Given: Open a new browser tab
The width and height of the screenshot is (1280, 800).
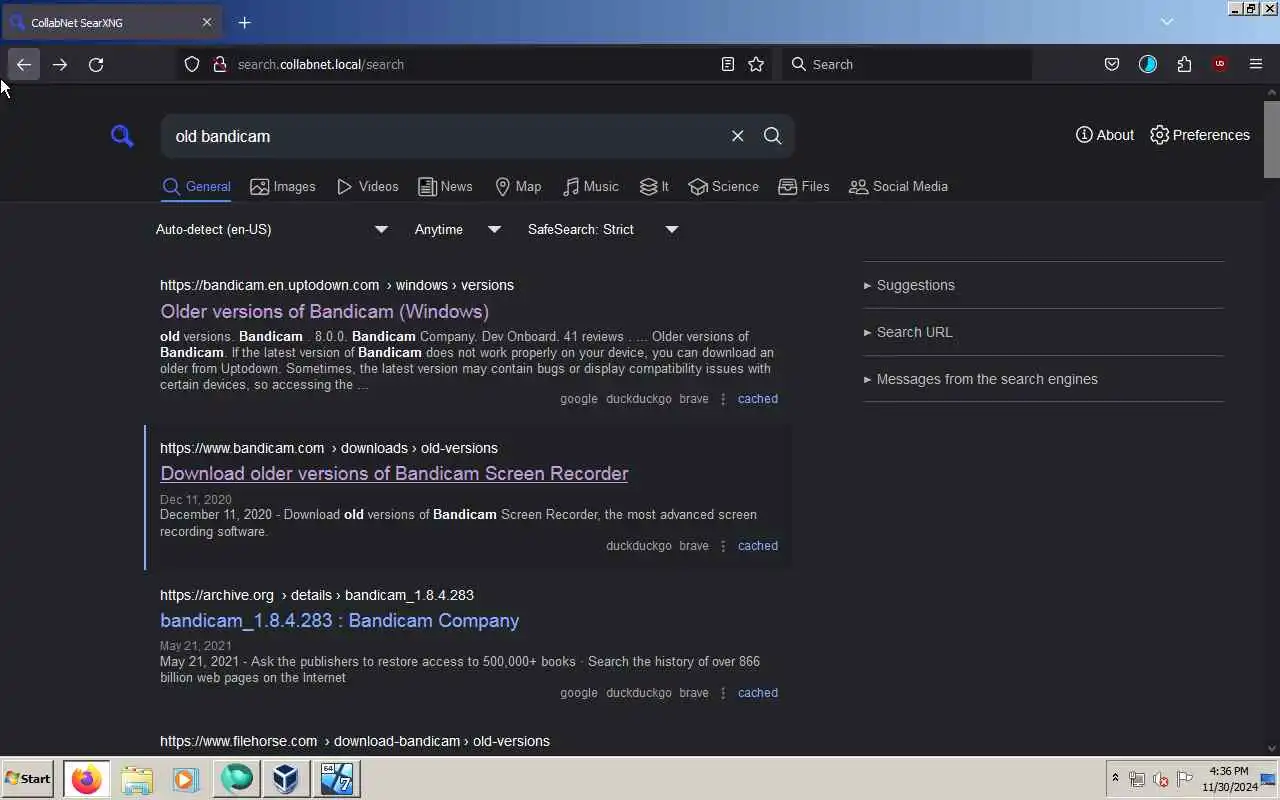Looking at the screenshot, I should pyautogui.click(x=244, y=22).
